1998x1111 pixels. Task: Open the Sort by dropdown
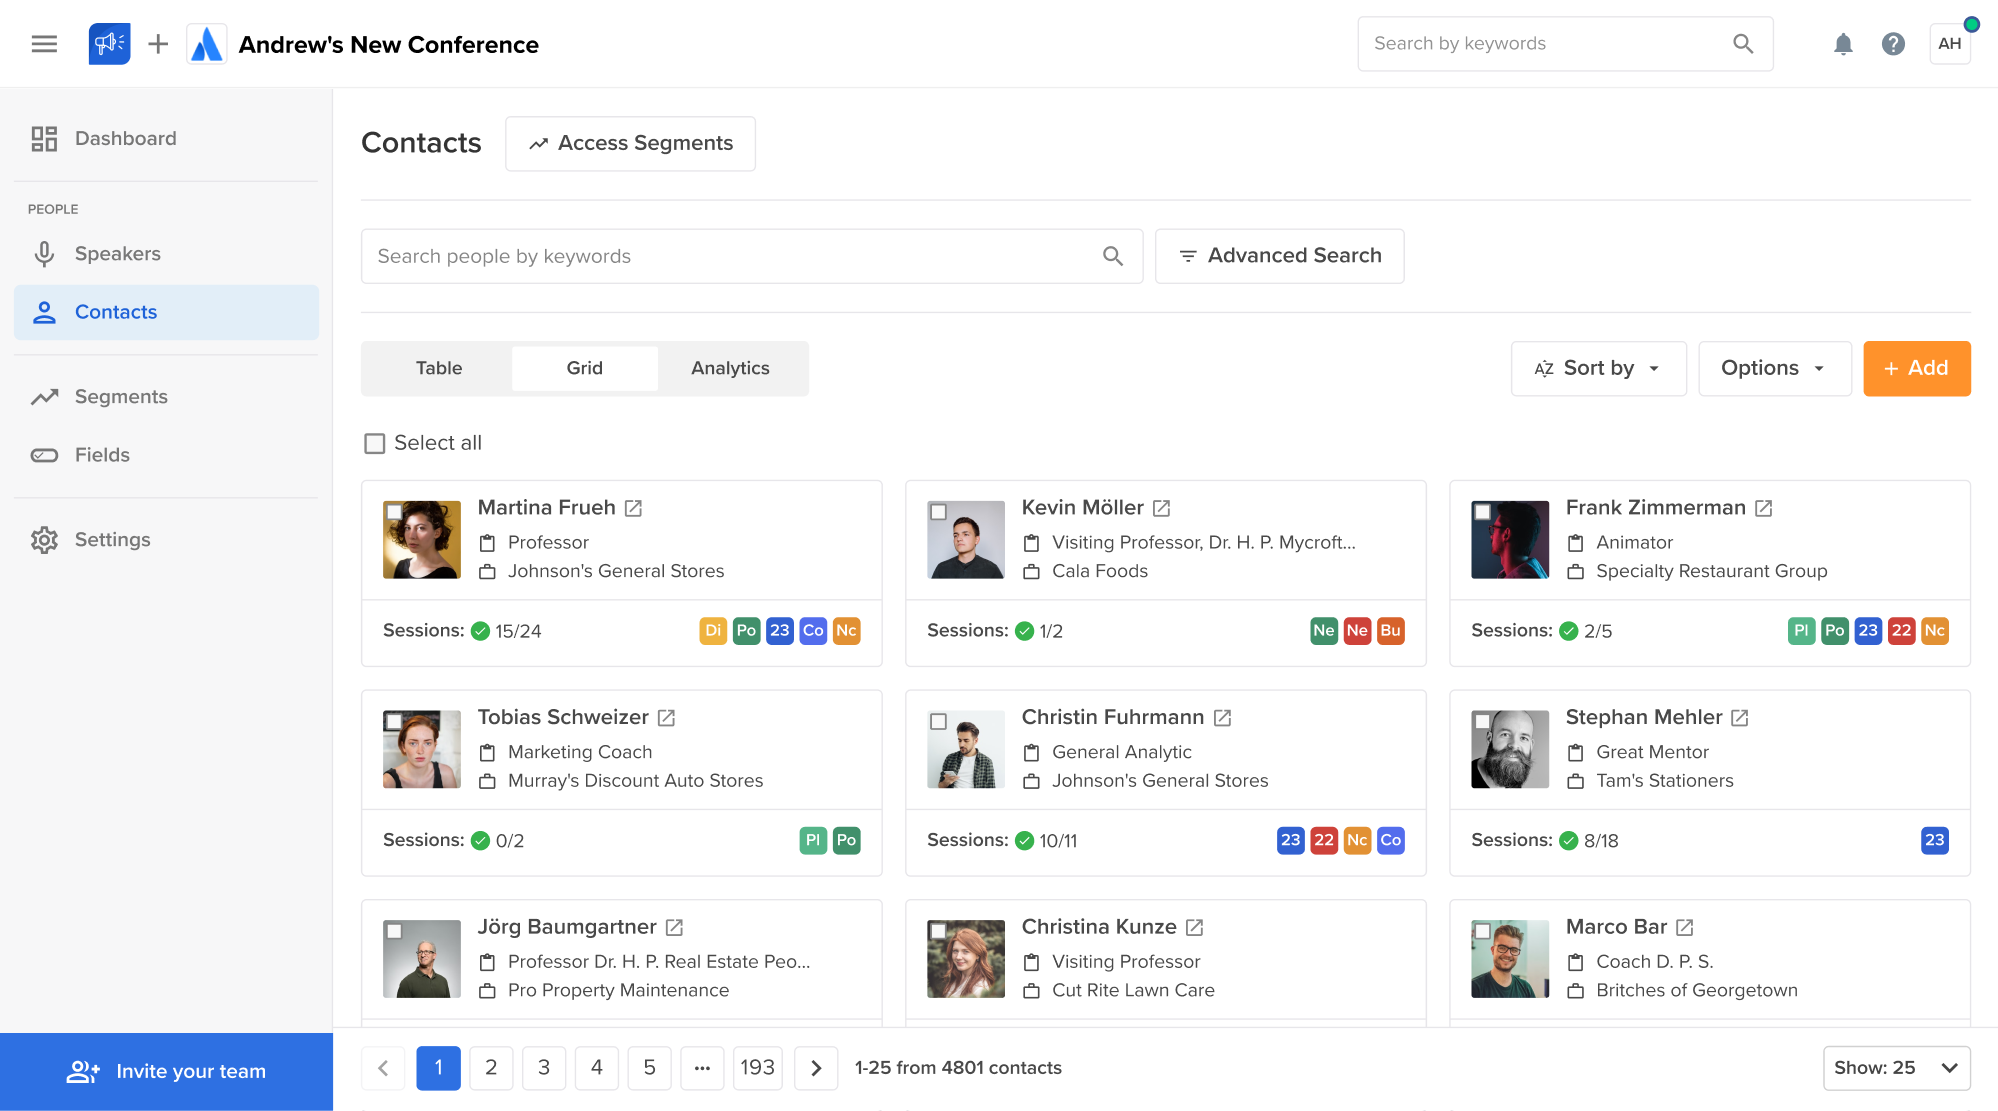[x=1597, y=368]
